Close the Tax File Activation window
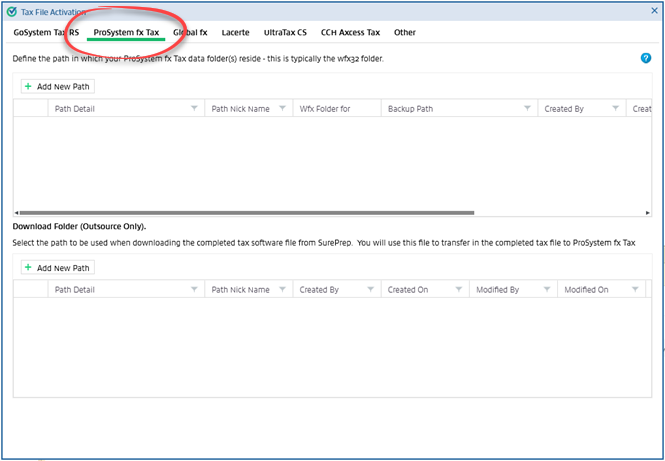Image resolution: width=665 pixels, height=461 pixels. tap(652, 11)
